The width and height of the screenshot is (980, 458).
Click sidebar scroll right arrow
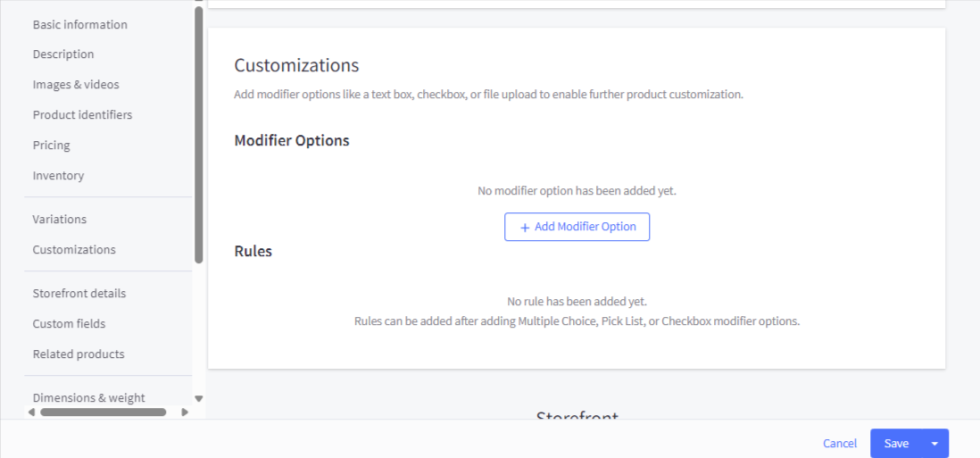click(184, 412)
